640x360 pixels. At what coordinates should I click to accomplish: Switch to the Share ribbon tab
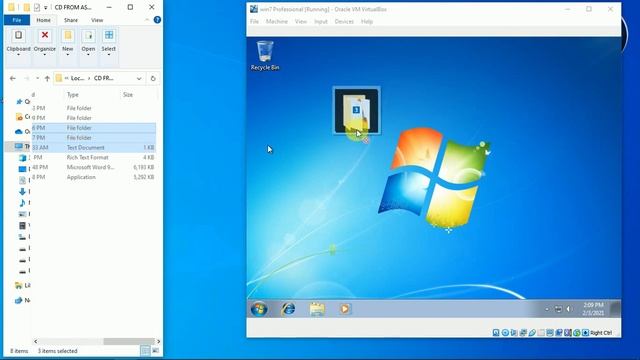71,20
